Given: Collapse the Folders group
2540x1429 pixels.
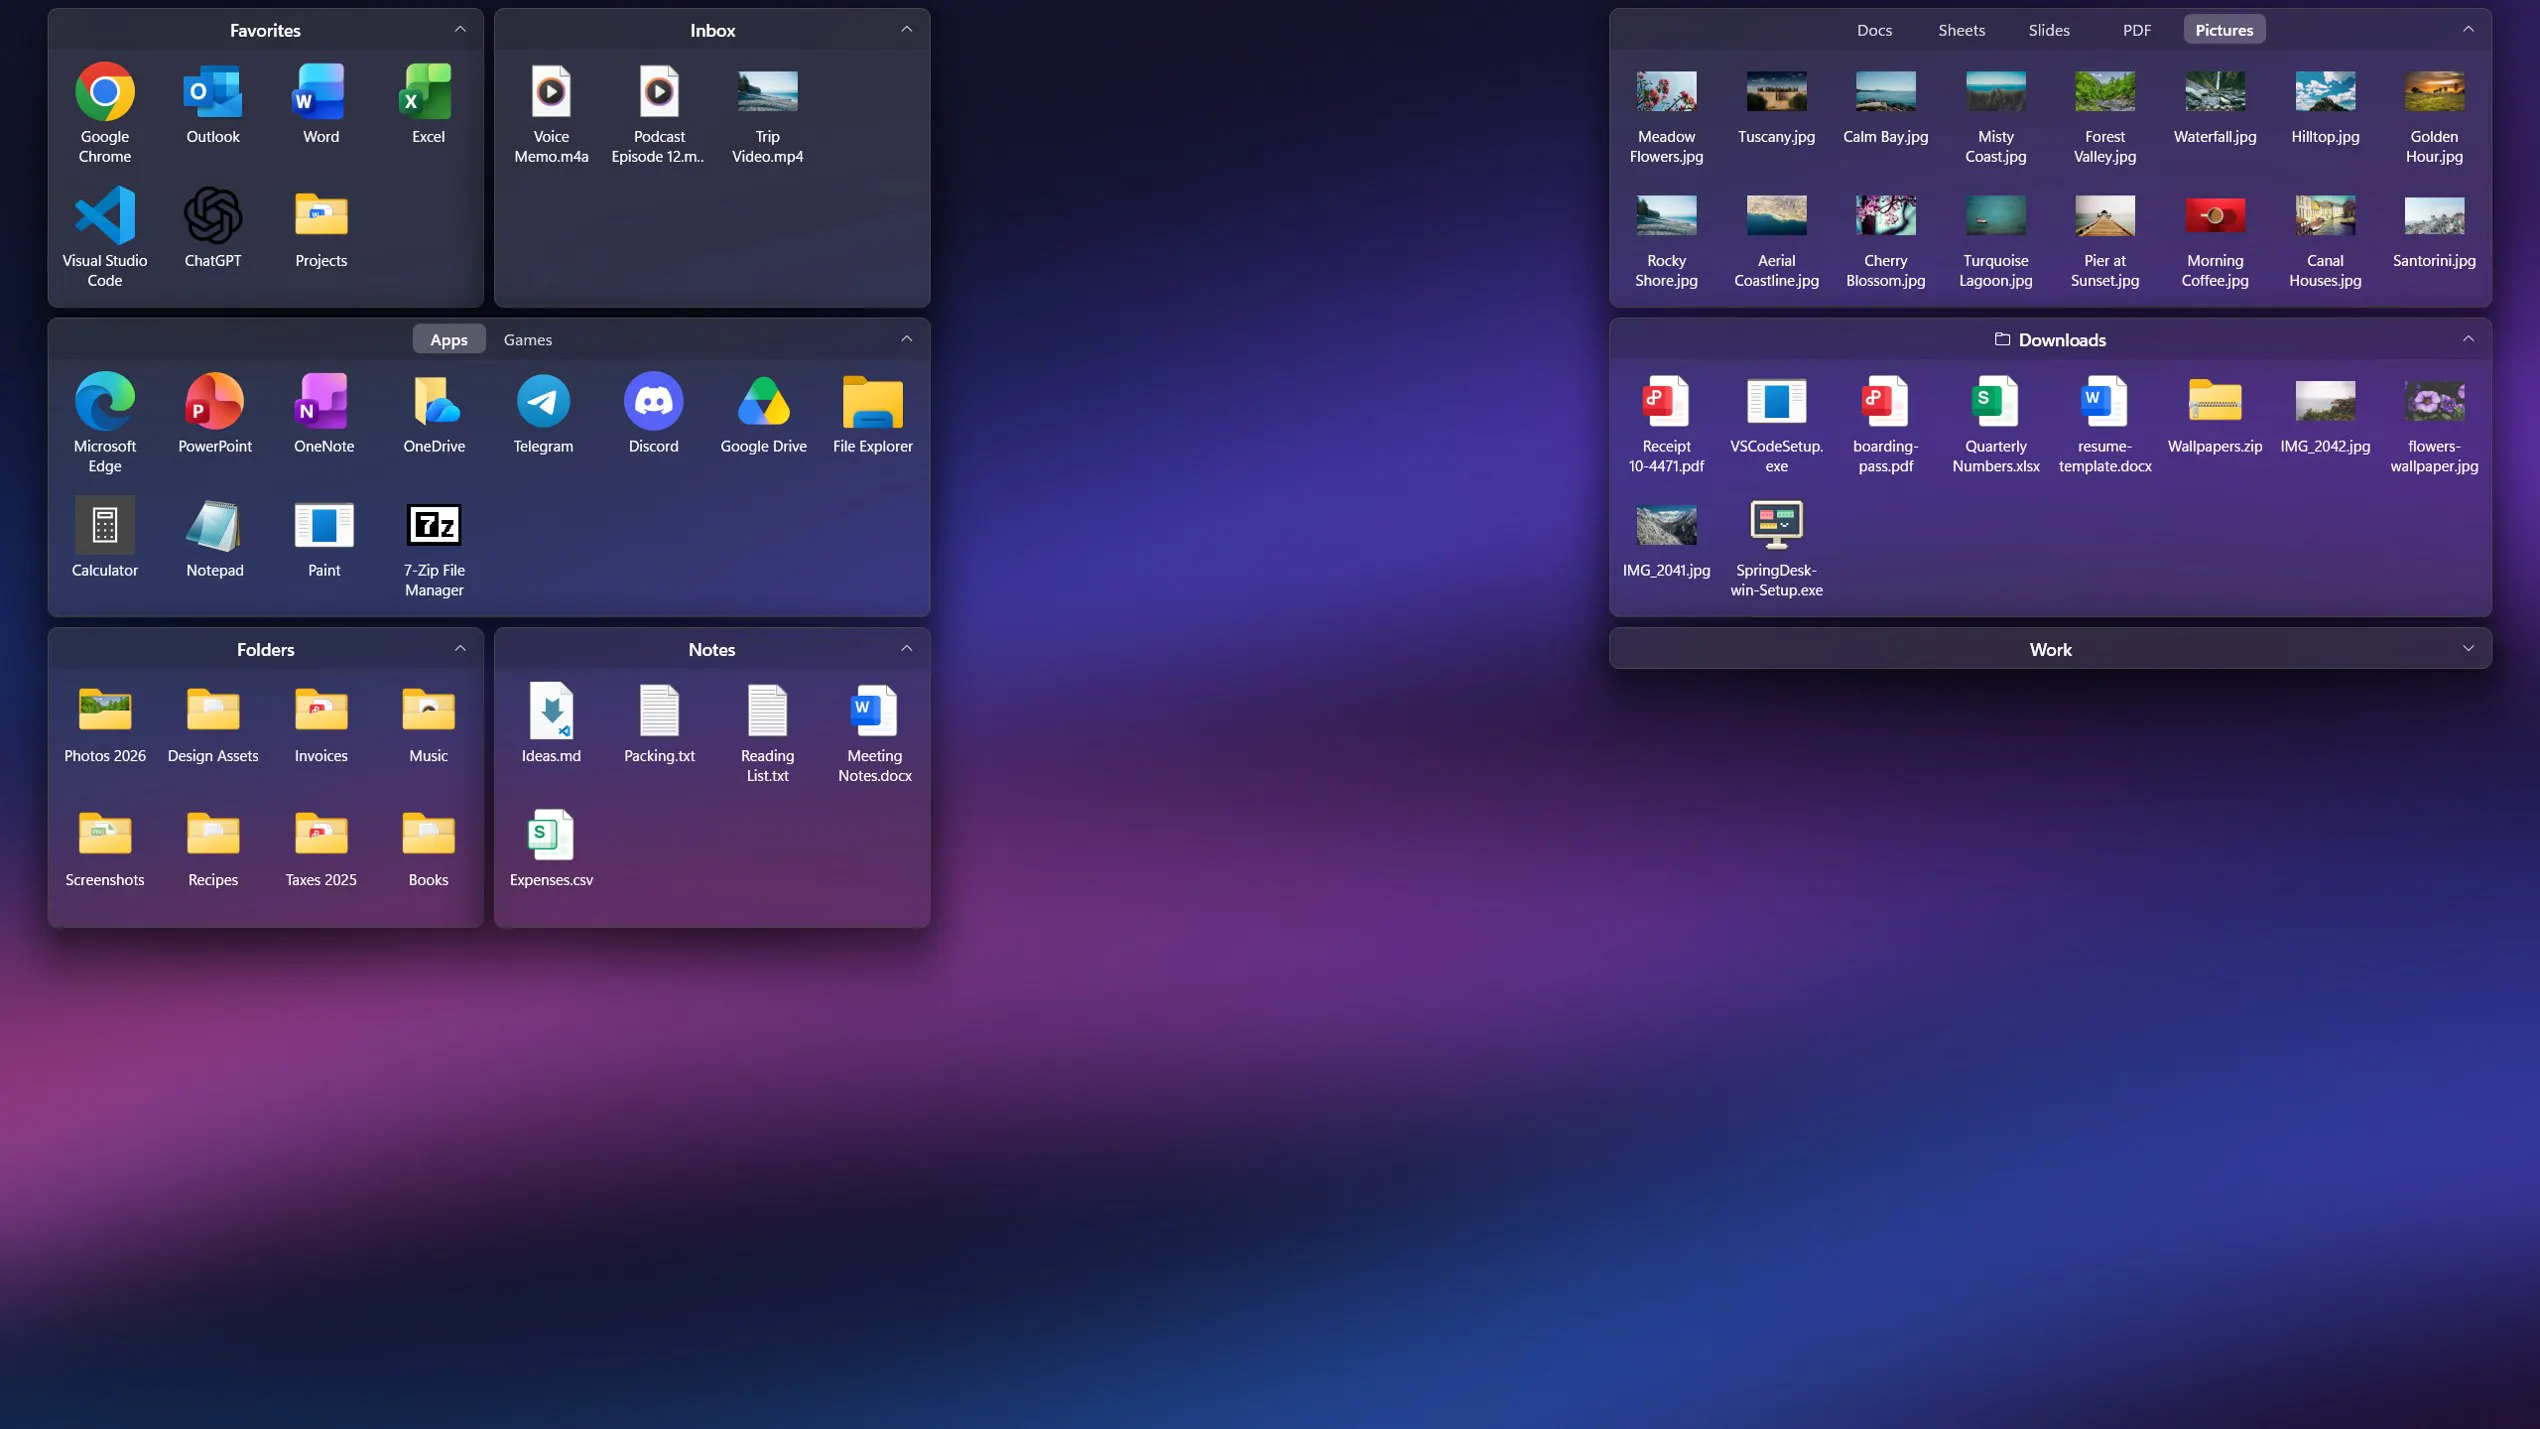Looking at the screenshot, I should tap(460, 649).
